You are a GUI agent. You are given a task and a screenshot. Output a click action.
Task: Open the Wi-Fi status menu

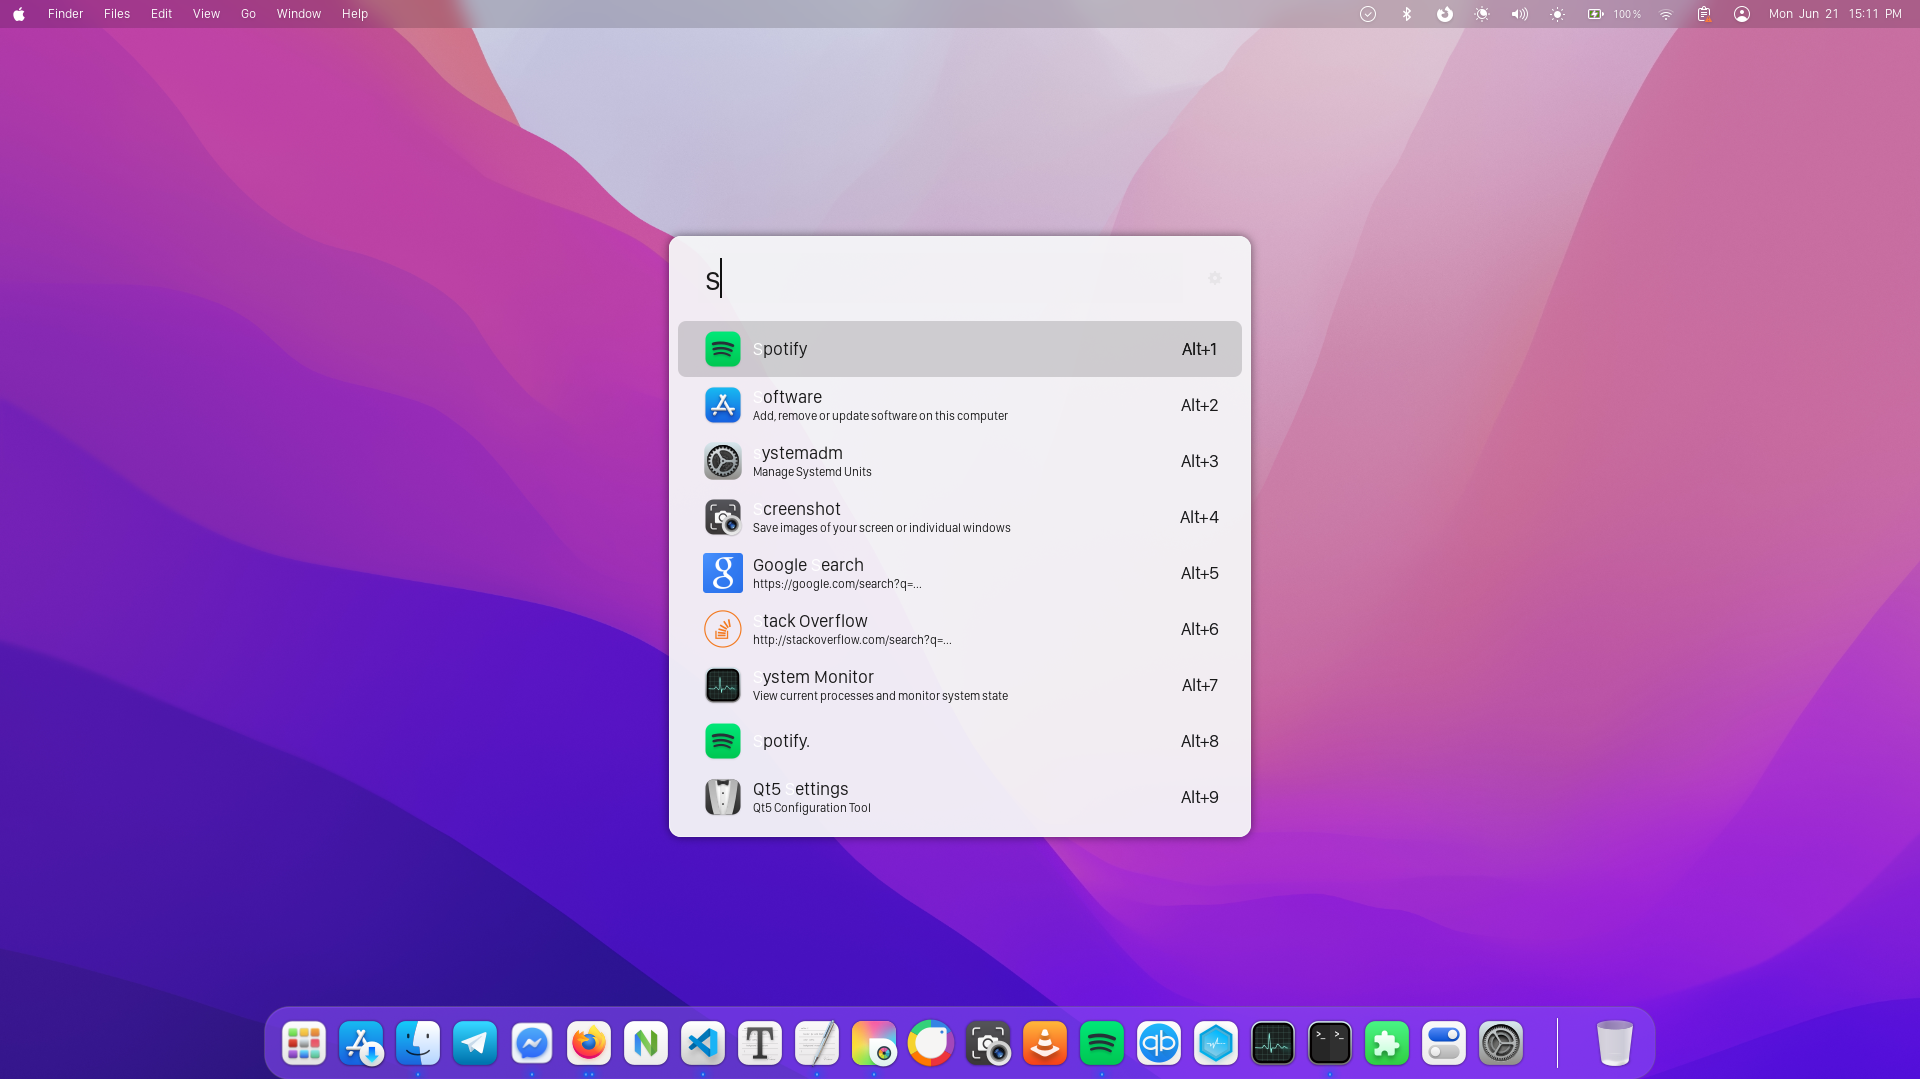click(x=1666, y=14)
